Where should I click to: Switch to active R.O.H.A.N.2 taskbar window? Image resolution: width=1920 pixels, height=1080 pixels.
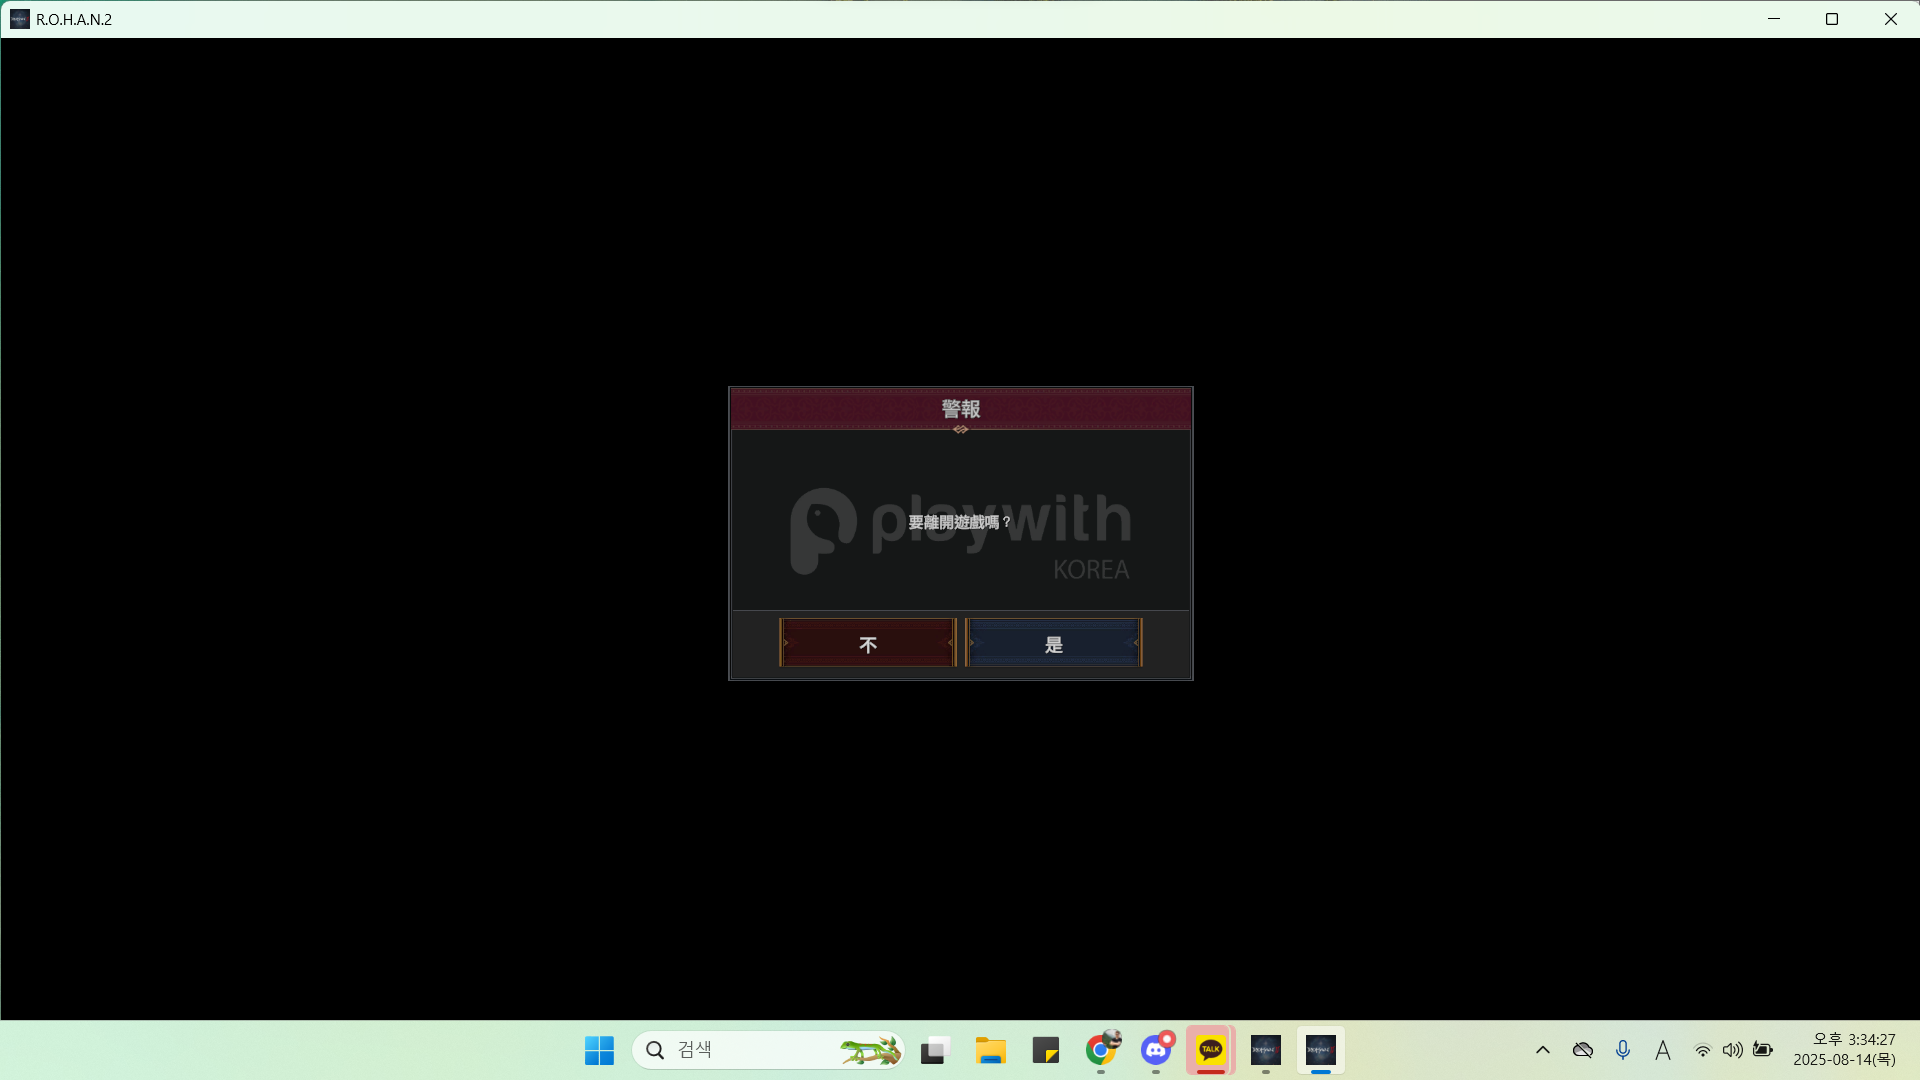tap(1321, 1050)
